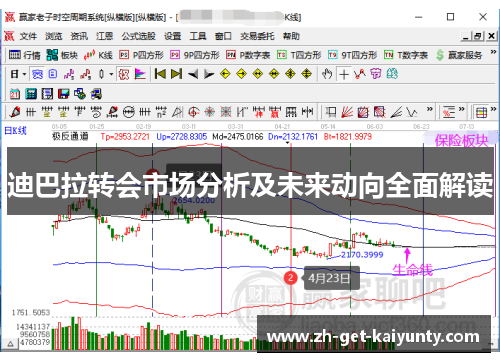Click the triangle button at chart bottom-left
The height and width of the screenshot is (362, 500).
pos(10,343)
